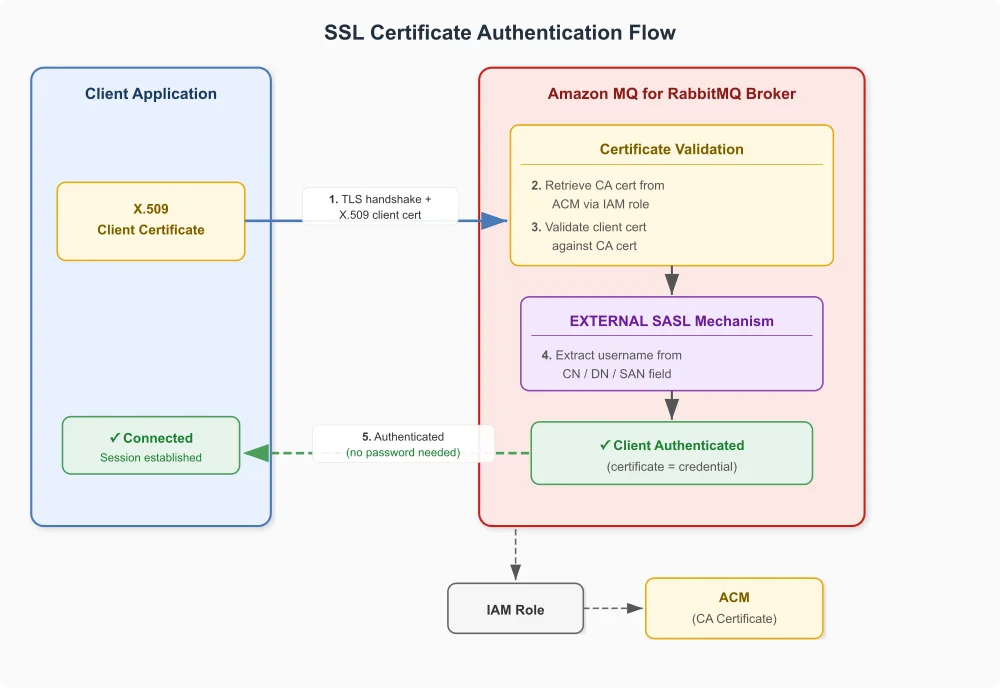1001x688 pixels.
Task: Click the 'Extract username from CN / DN / SAN field' step
Action: click(x=612, y=364)
